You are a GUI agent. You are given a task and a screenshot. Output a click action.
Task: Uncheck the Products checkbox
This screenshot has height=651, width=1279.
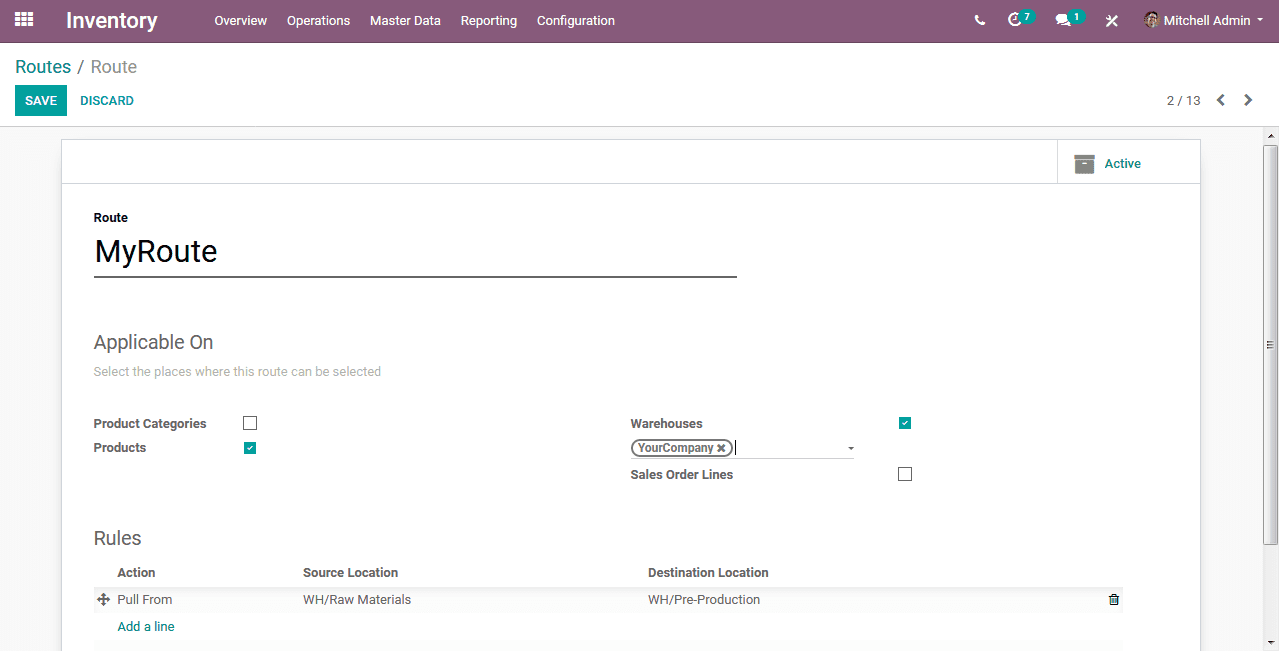250,448
